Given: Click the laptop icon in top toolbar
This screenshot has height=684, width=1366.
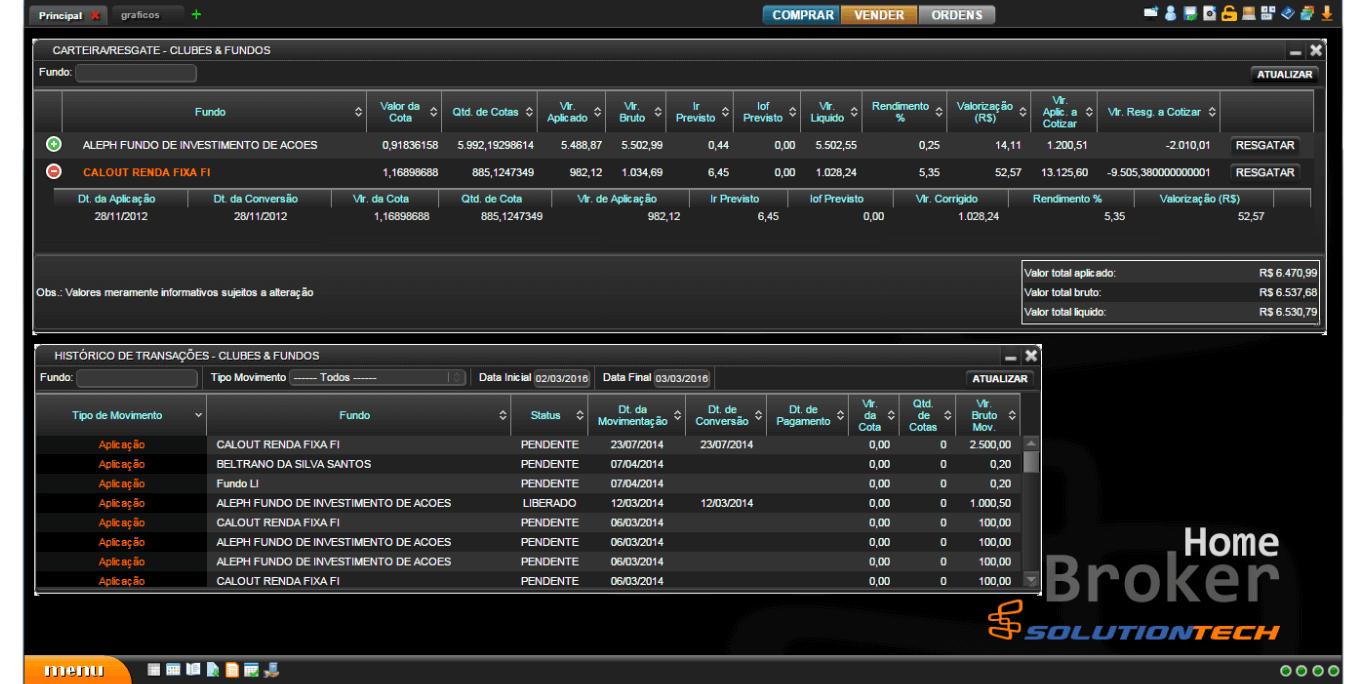Looking at the screenshot, I should (1248, 14).
